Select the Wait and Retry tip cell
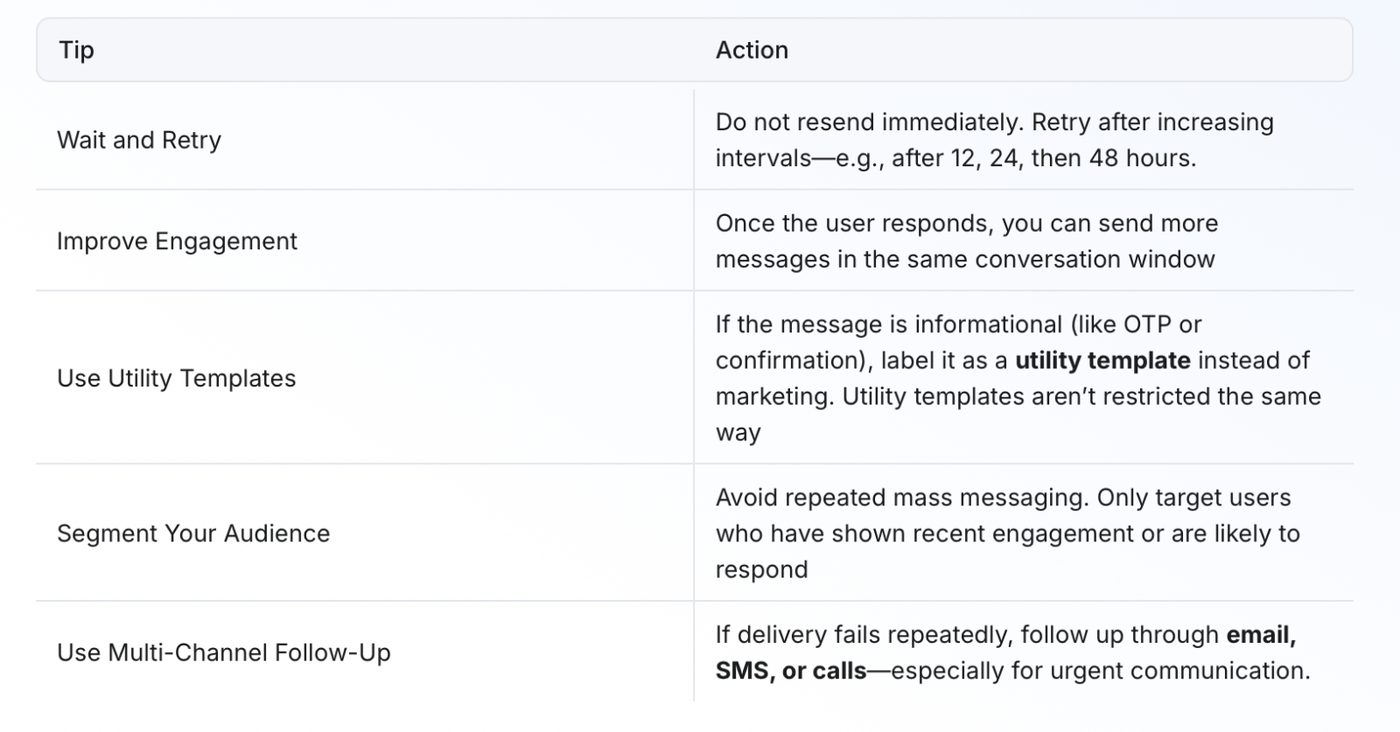This screenshot has height=732, width=1400. [139, 140]
